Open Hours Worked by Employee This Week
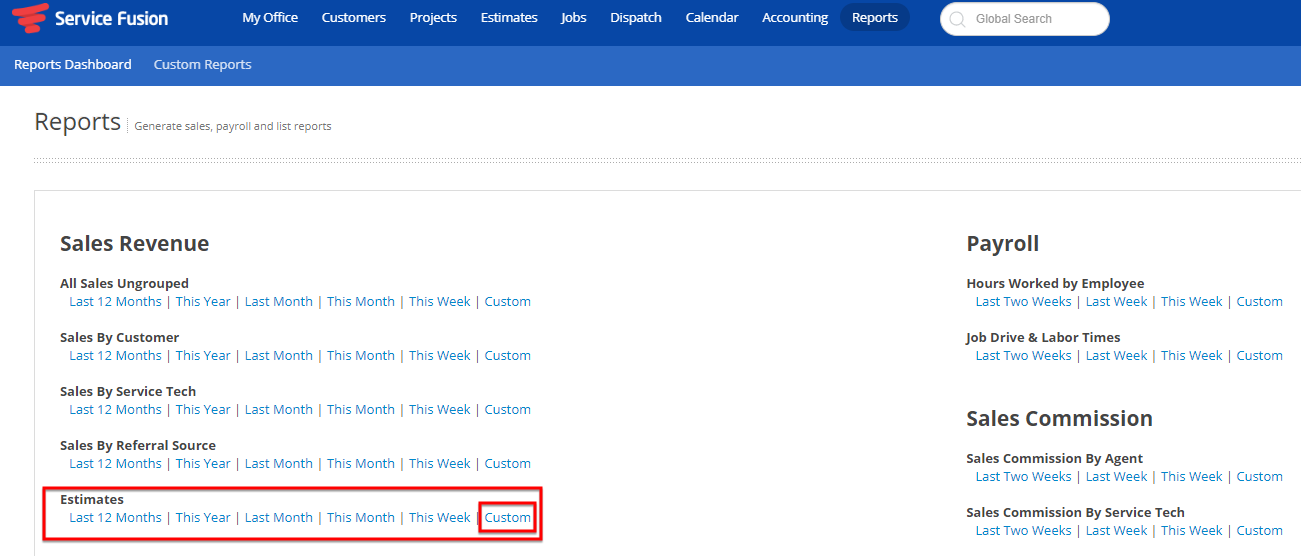The height and width of the screenshot is (556, 1301). 1192,302
